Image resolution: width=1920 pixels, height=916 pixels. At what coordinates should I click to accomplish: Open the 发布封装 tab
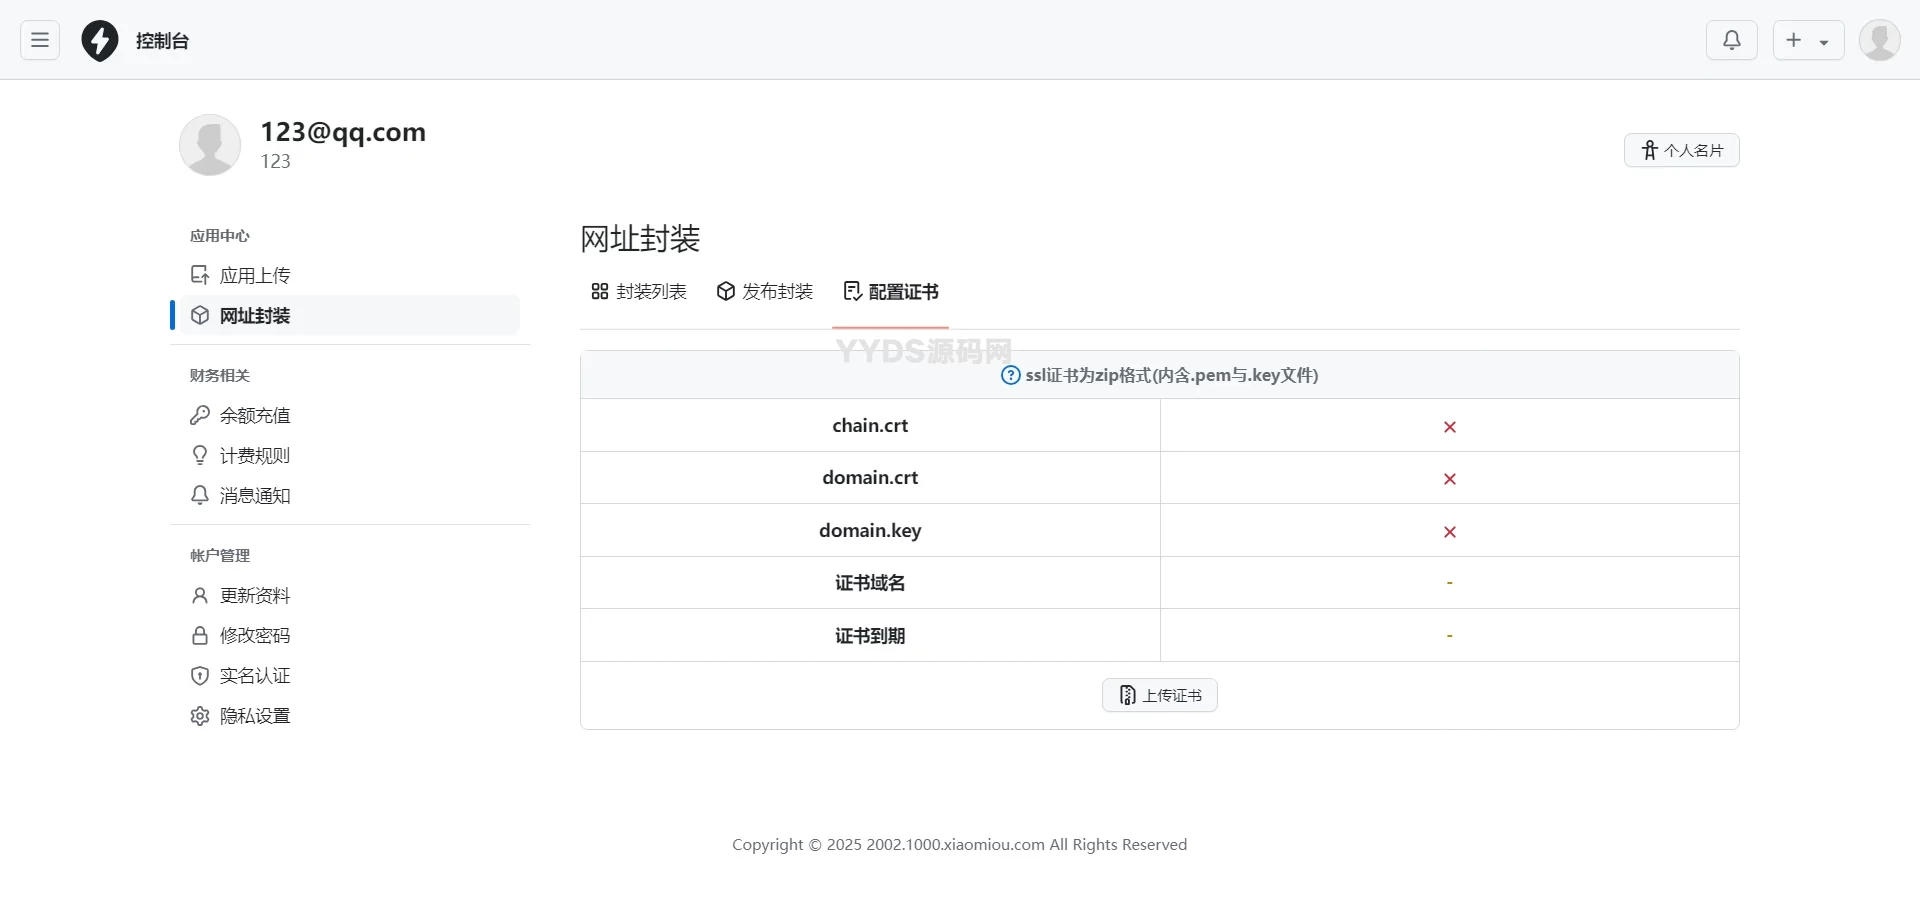click(764, 291)
